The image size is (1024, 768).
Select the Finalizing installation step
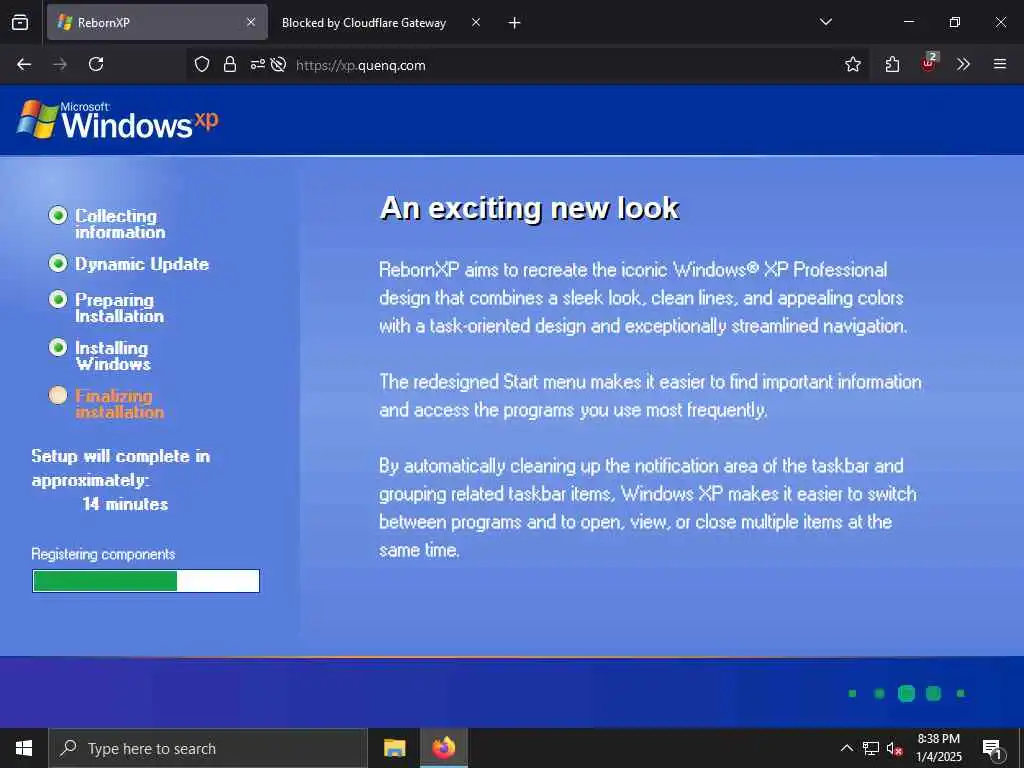[106, 404]
